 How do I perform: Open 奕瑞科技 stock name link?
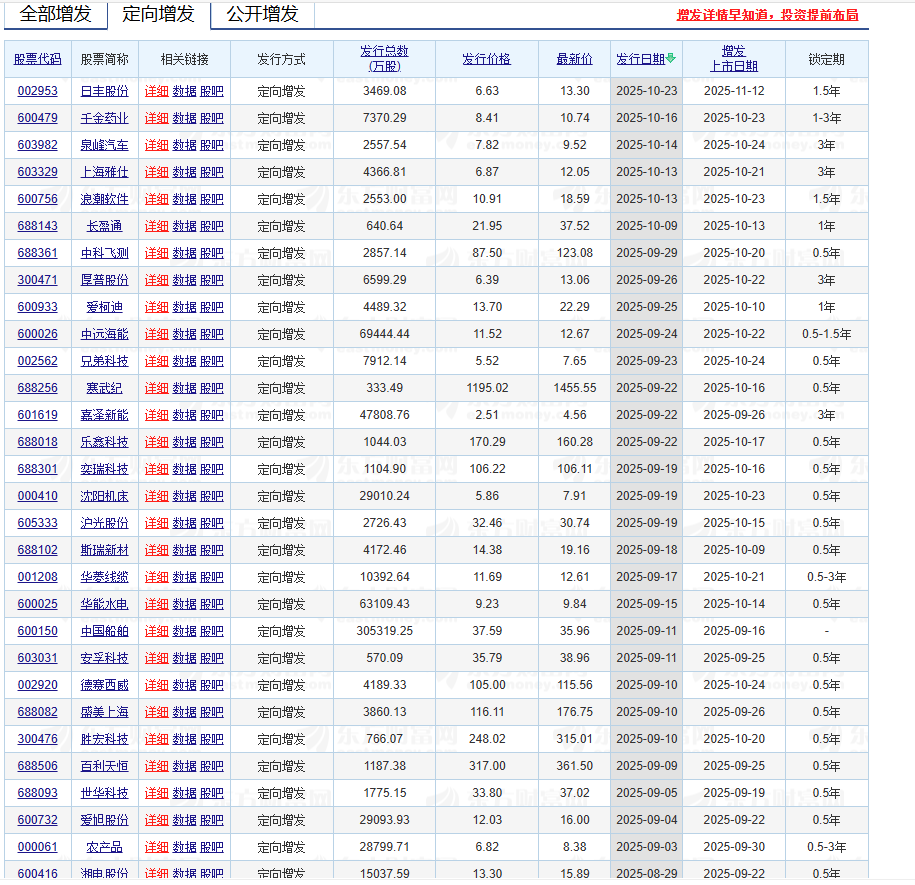point(104,469)
